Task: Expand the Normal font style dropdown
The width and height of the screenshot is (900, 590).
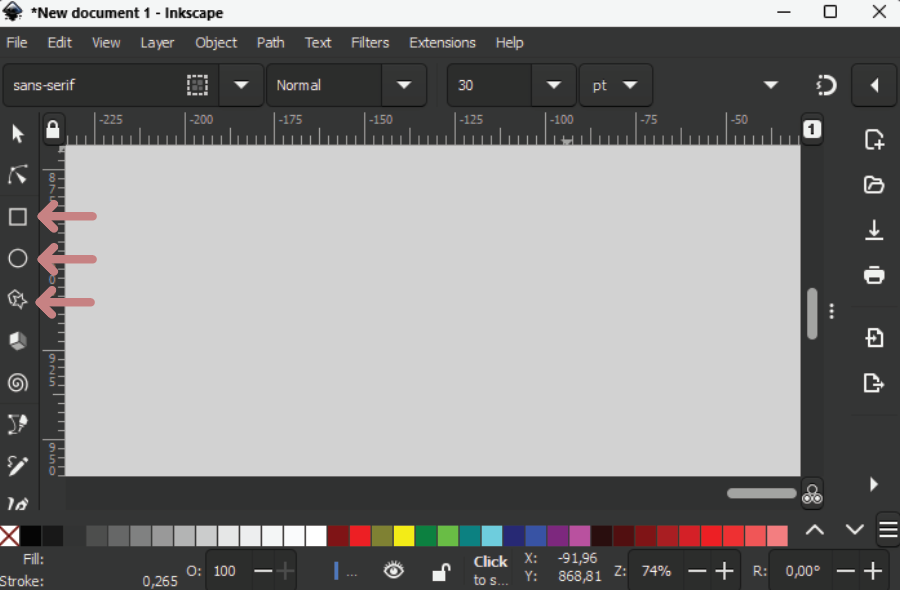Action: point(404,85)
